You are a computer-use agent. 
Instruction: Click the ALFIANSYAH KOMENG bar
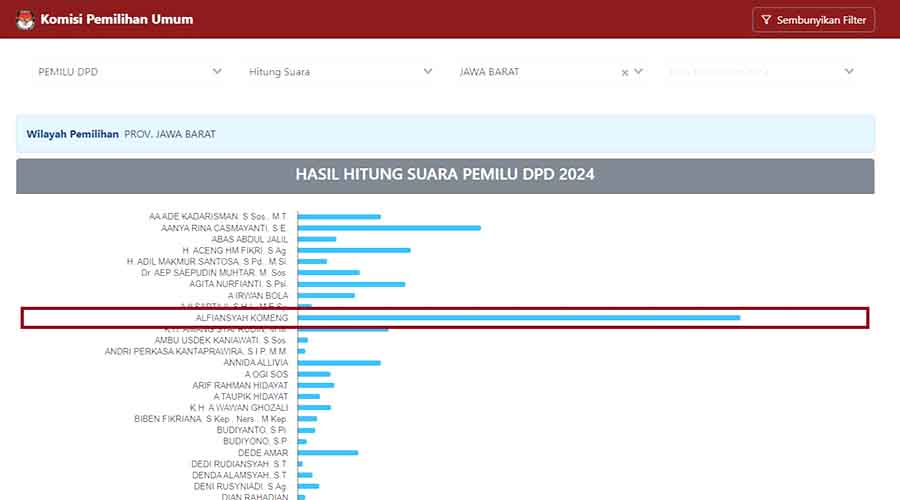pos(519,317)
